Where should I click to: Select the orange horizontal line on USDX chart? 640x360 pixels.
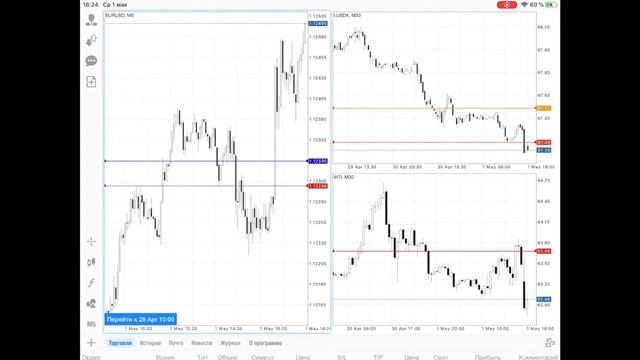[434, 108]
